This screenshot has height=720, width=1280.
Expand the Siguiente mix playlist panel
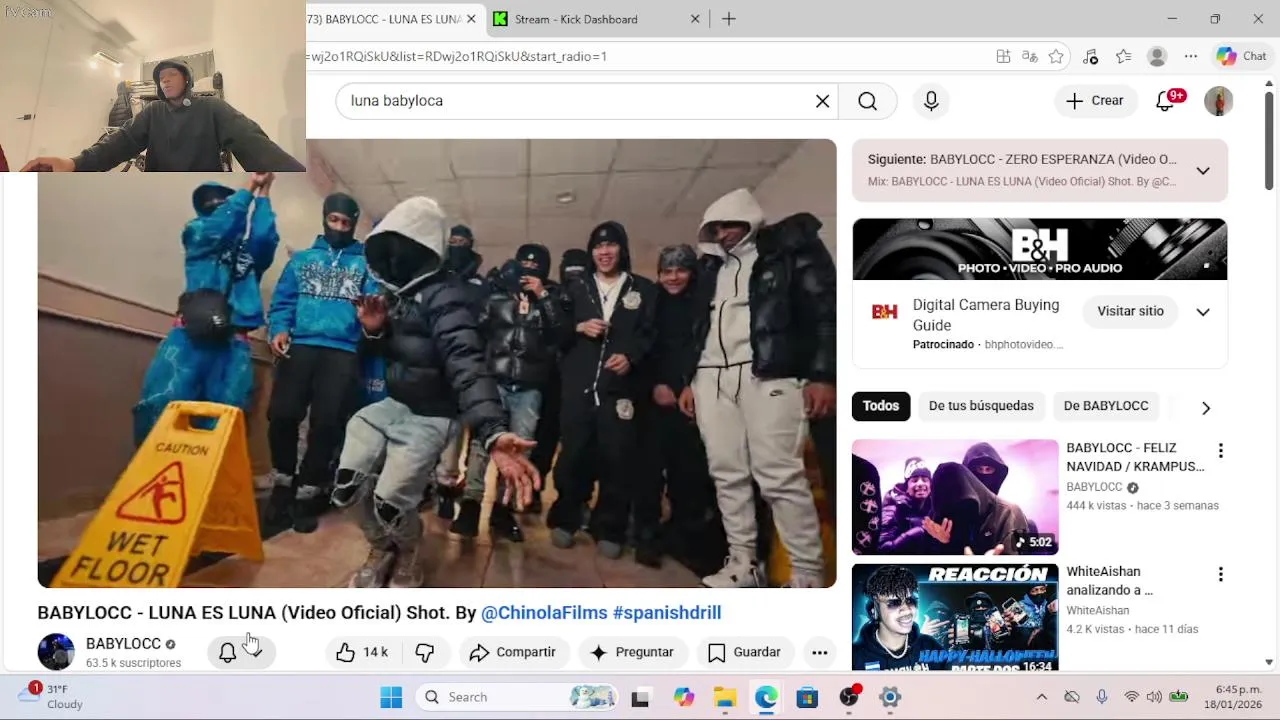tap(1203, 170)
